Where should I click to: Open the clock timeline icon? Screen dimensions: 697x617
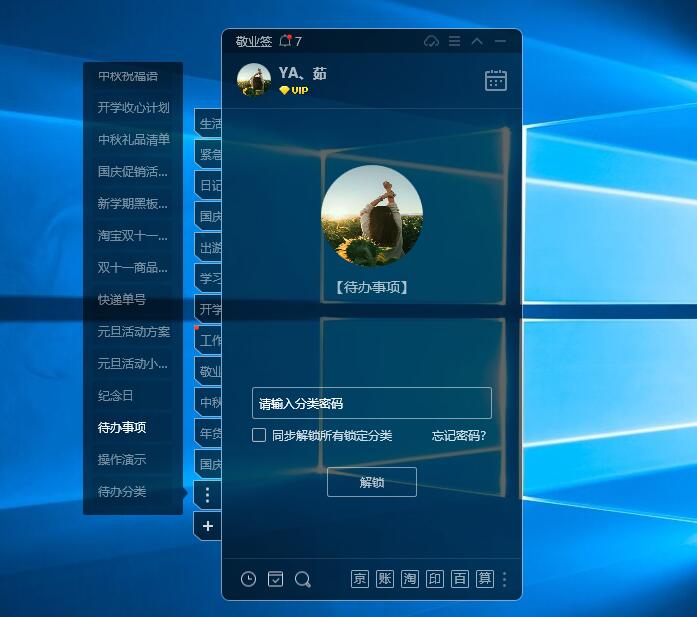point(248,579)
